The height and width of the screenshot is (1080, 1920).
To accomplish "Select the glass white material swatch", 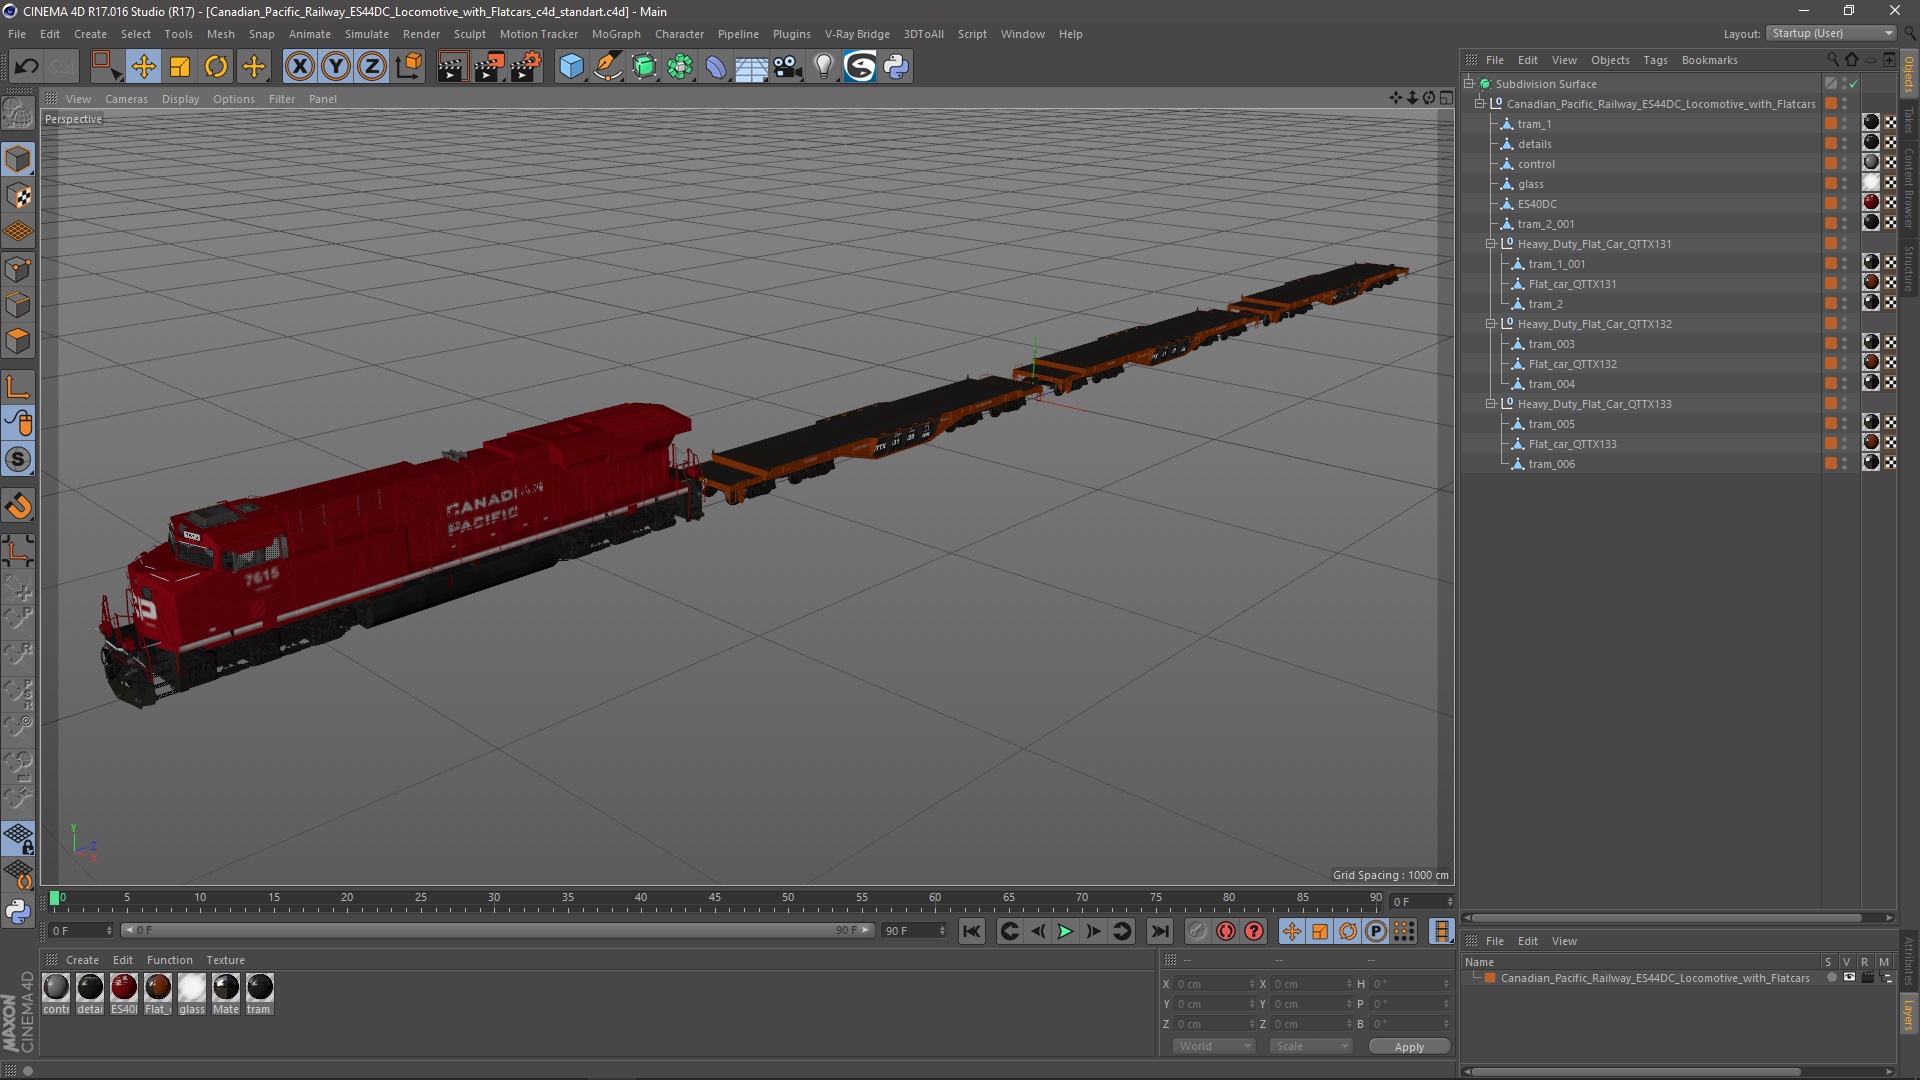I will (x=192, y=987).
